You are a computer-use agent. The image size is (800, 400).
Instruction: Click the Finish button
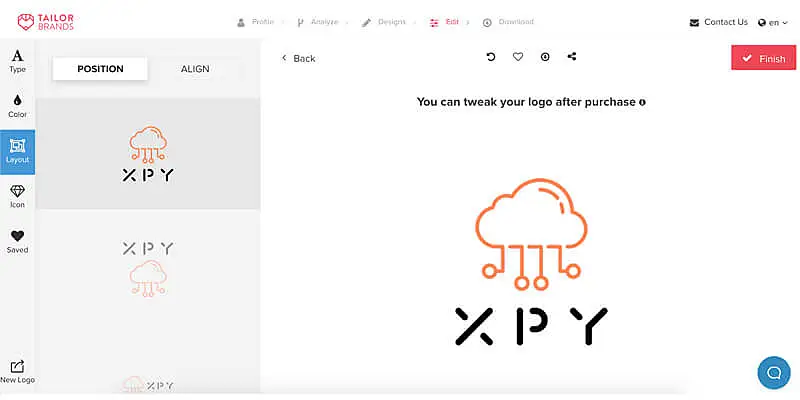(x=763, y=58)
